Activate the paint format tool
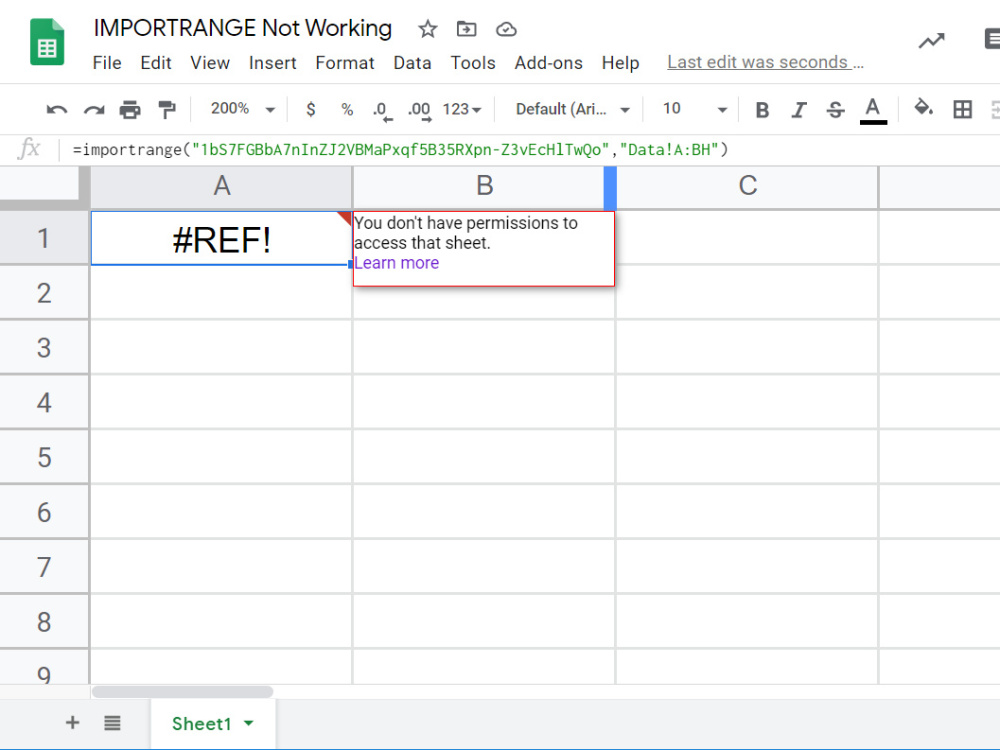 tap(167, 110)
